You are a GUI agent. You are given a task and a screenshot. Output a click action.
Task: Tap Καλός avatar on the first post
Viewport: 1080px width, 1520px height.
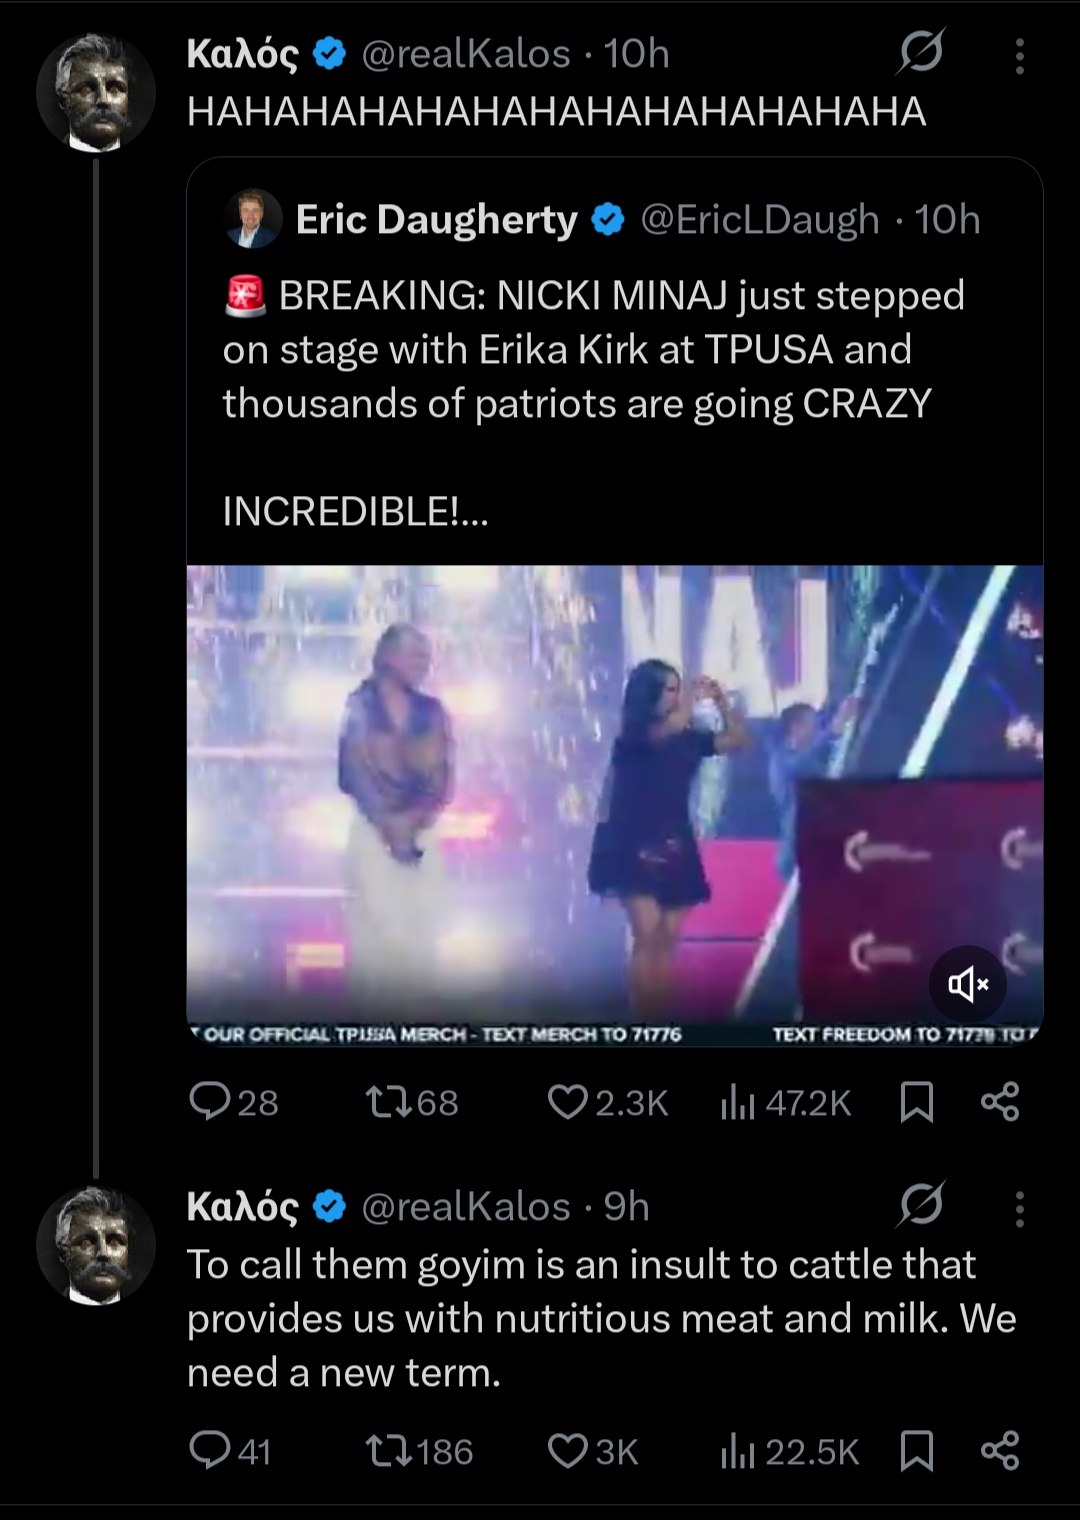(x=96, y=93)
